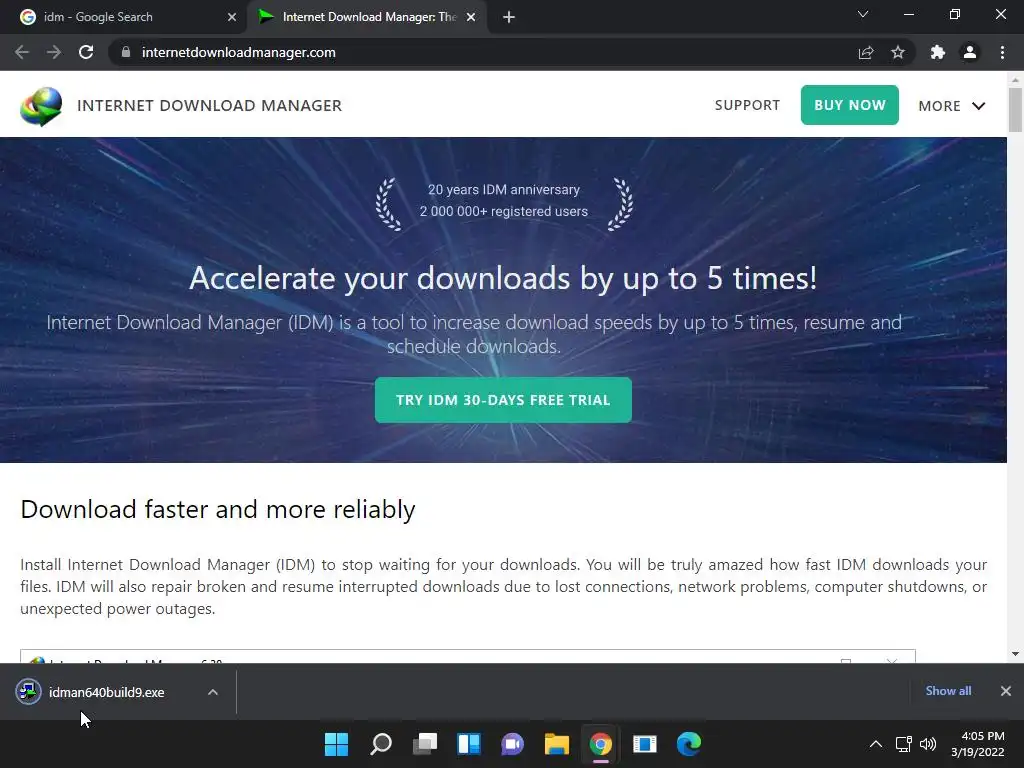This screenshot has width=1024, height=768.
Task: Click 'Download faster and more reliably' heading
Action: pyautogui.click(x=217, y=509)
